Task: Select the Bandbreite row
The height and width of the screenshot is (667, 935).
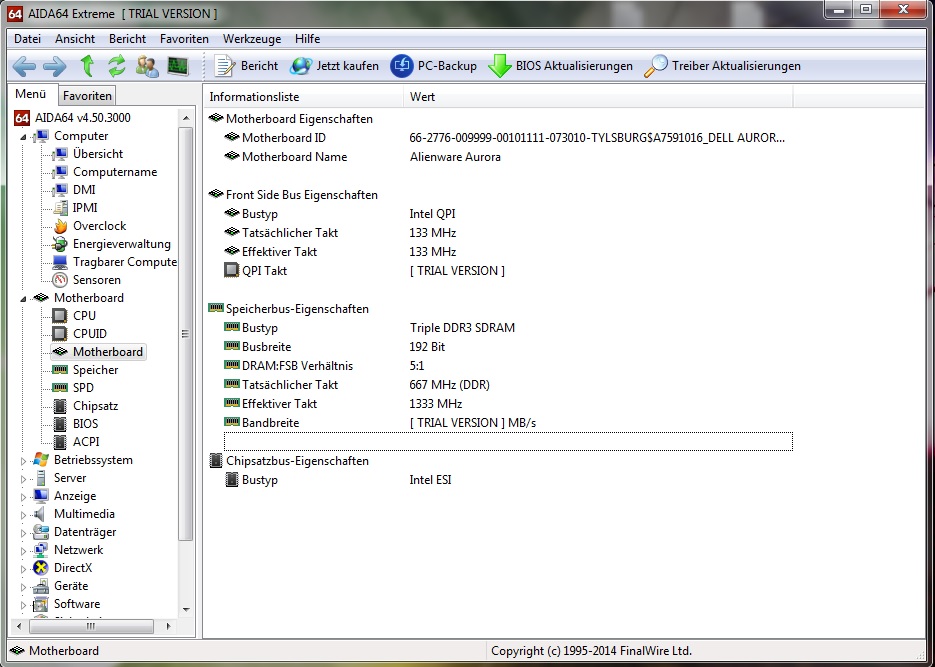Action: [x=508, y=423]
